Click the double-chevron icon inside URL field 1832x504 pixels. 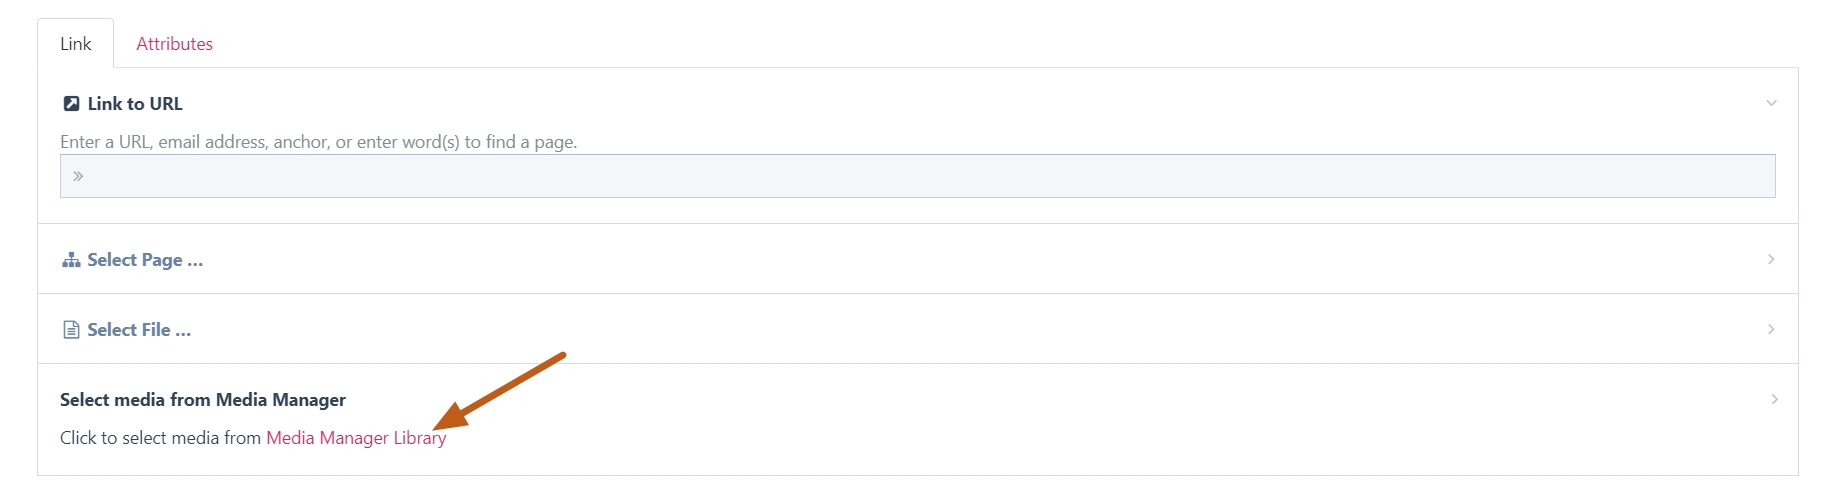[78, 176]
